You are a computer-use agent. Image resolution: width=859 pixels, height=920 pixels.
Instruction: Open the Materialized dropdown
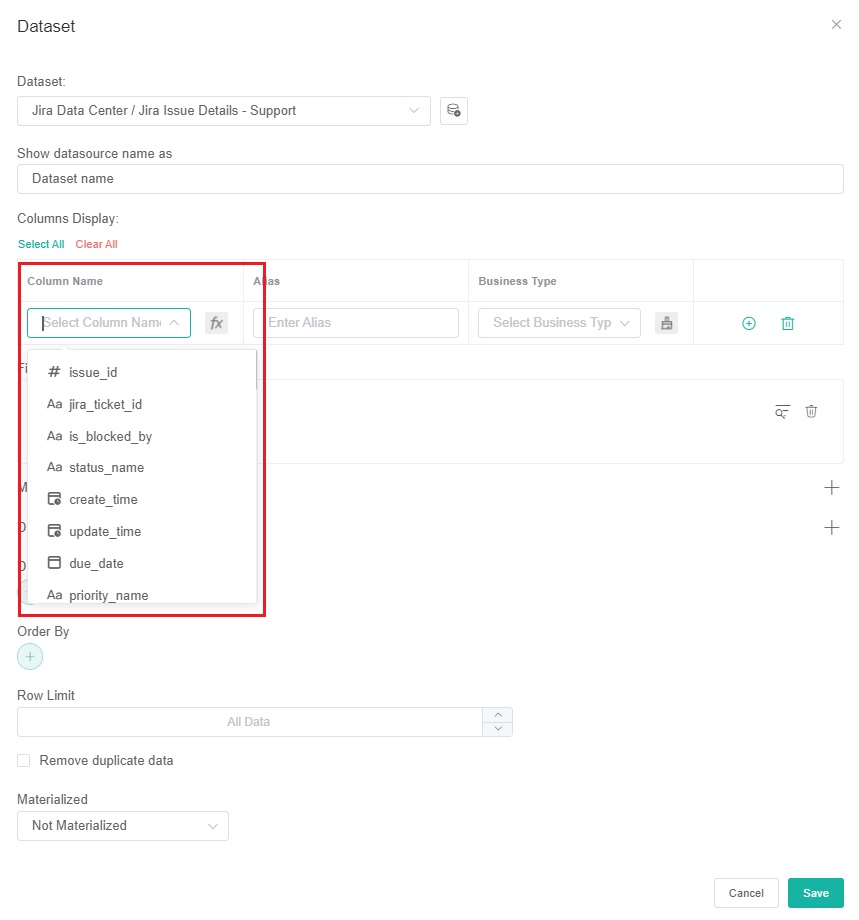tap(123, 826)
